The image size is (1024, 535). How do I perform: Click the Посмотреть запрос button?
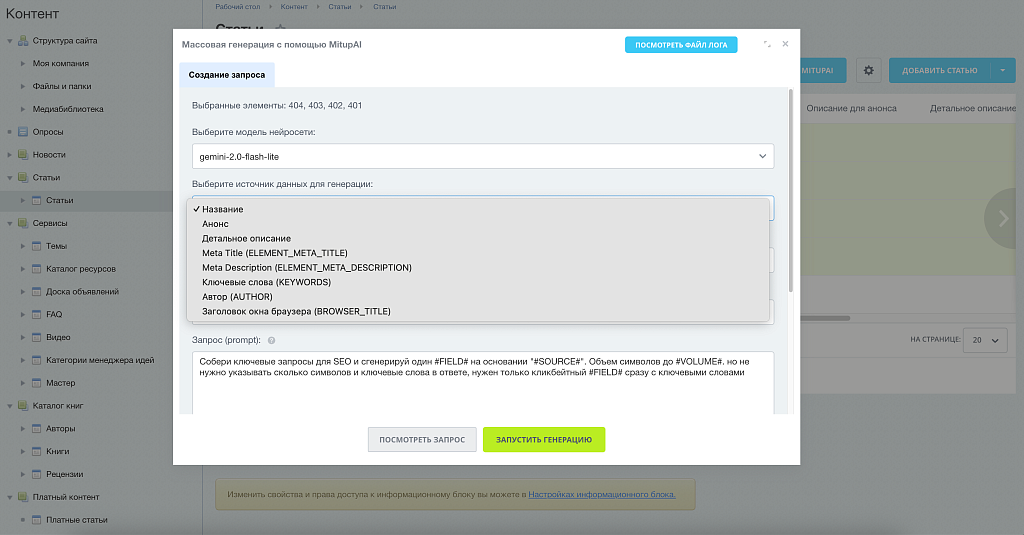pos(421,440)
